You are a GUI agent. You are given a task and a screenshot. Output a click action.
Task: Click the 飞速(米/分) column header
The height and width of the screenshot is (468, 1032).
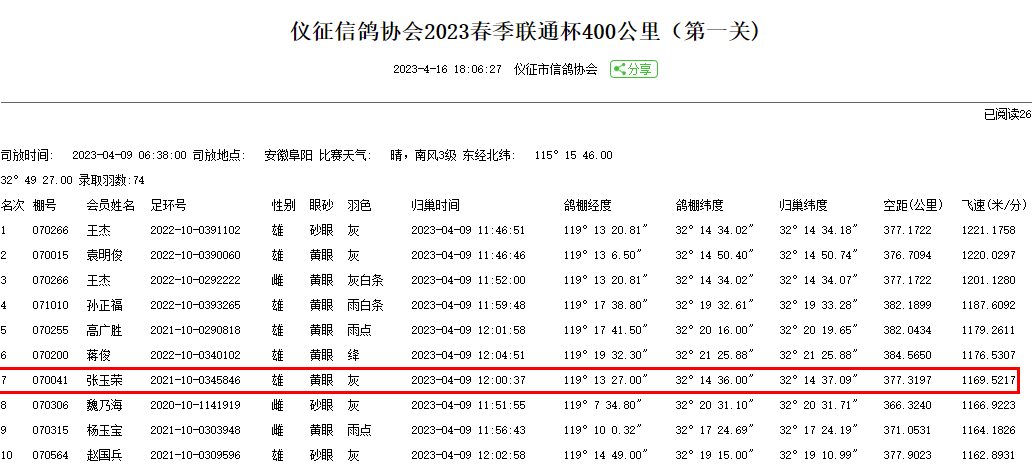[x=993, y=205]
